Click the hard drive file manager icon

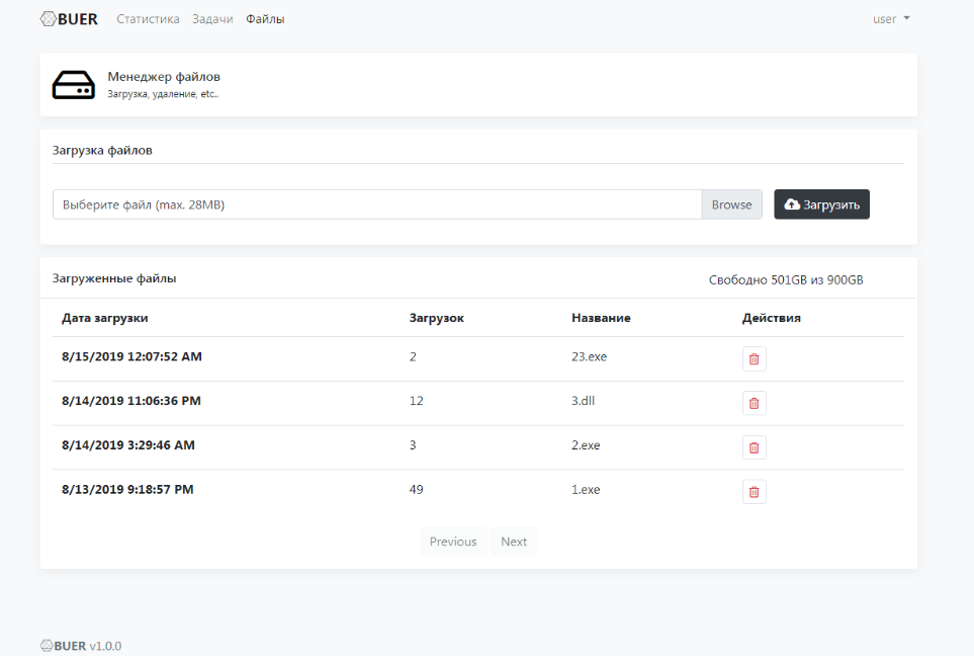73,84
